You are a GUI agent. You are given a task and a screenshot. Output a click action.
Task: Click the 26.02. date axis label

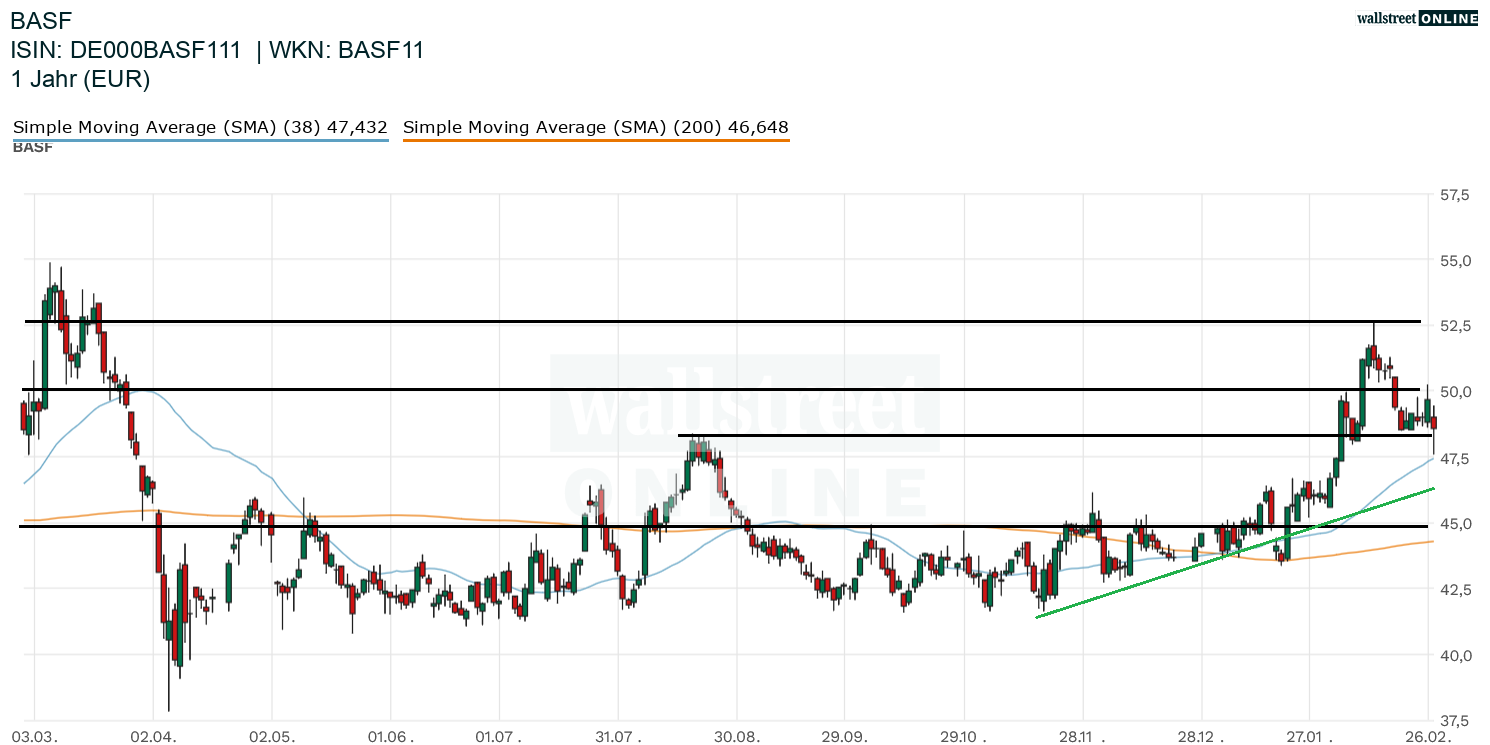[1427, 736]
